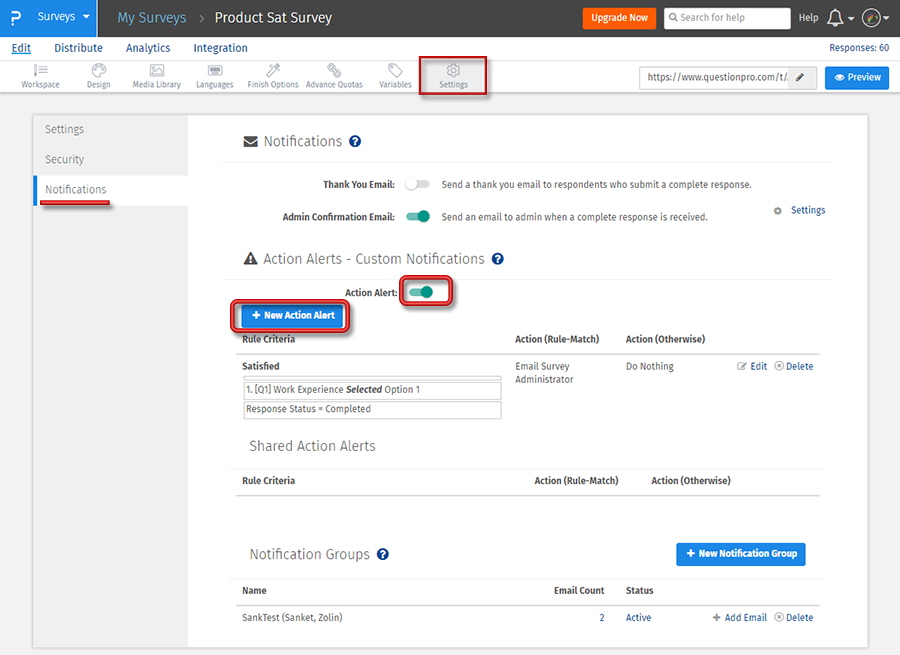Turn off the Action Alert switch

click(x=421, y=292)
